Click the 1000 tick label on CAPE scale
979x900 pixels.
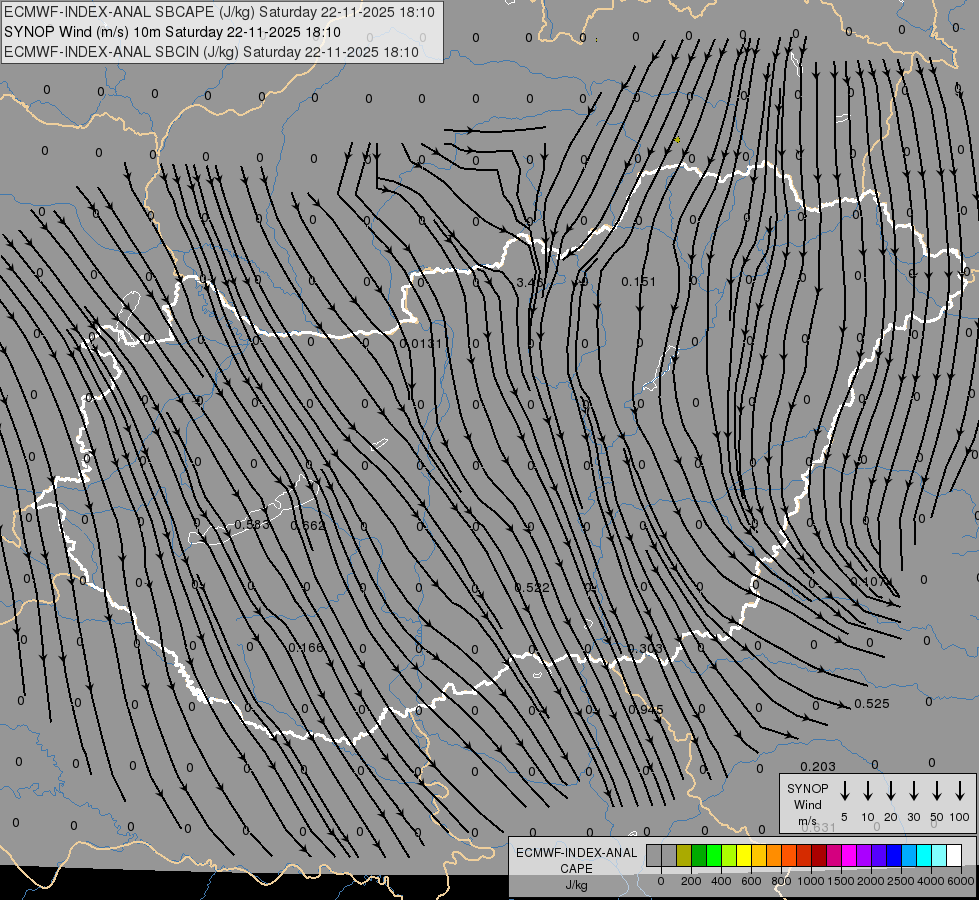811,881
